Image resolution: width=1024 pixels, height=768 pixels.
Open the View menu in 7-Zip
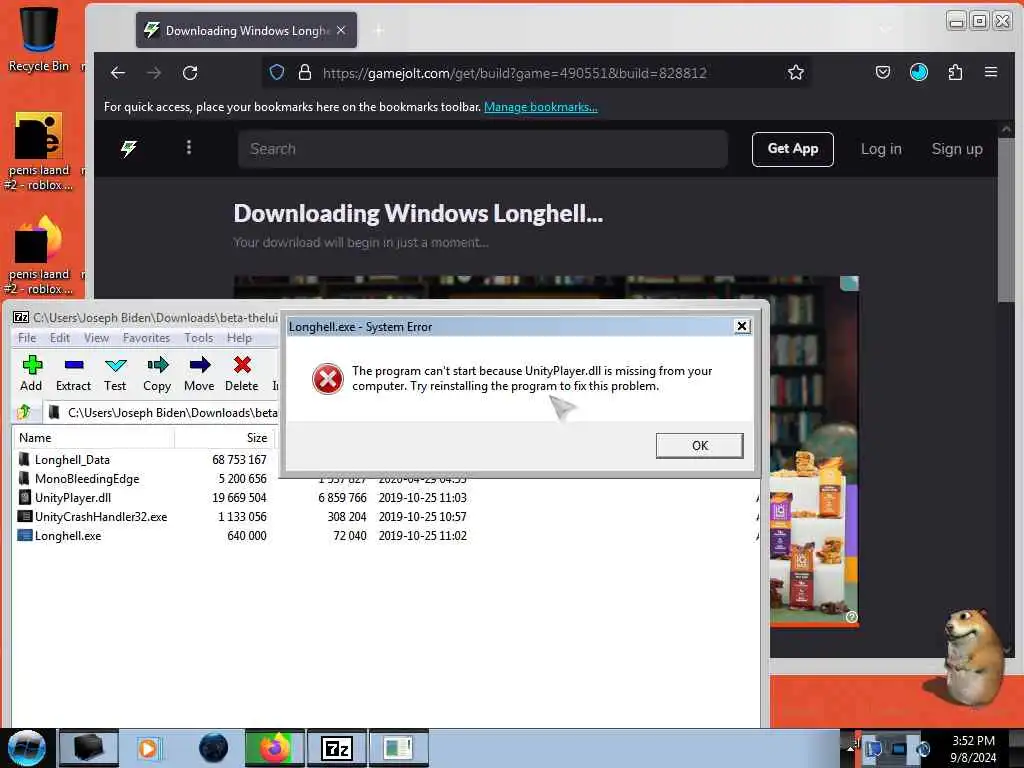(96, 338)
